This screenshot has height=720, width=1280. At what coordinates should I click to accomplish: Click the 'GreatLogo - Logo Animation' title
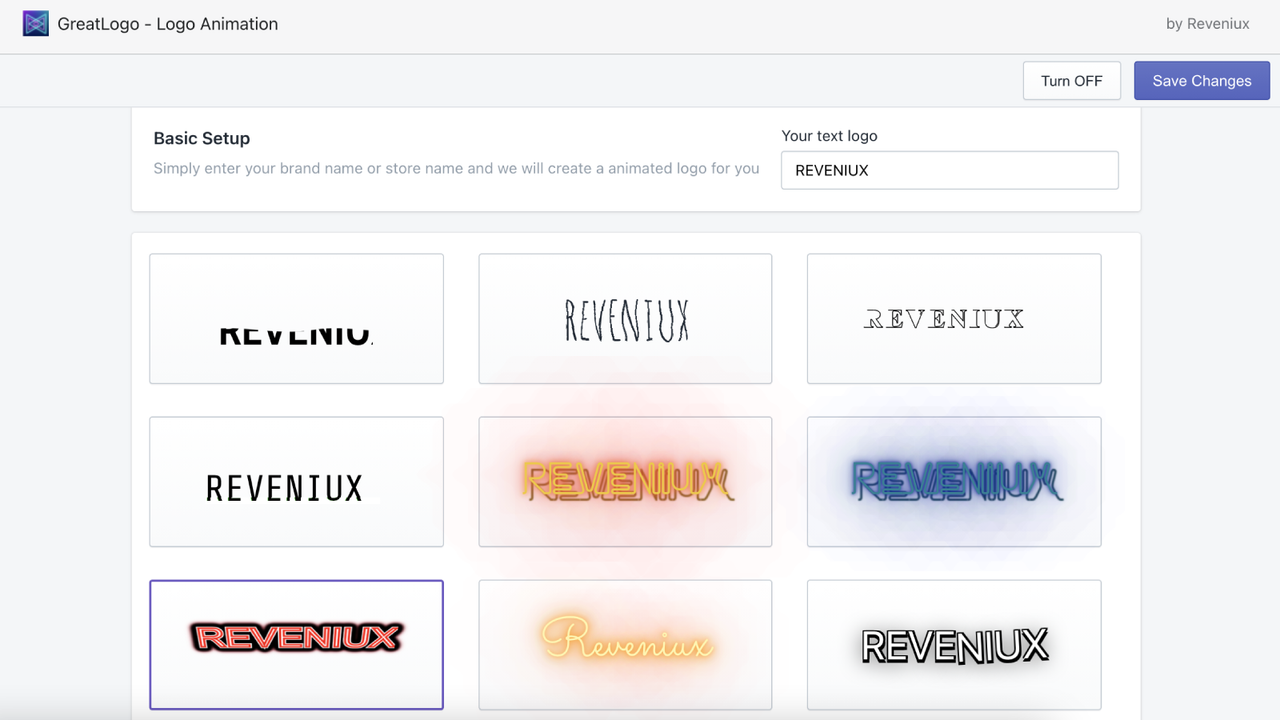[x=168, y=24]
